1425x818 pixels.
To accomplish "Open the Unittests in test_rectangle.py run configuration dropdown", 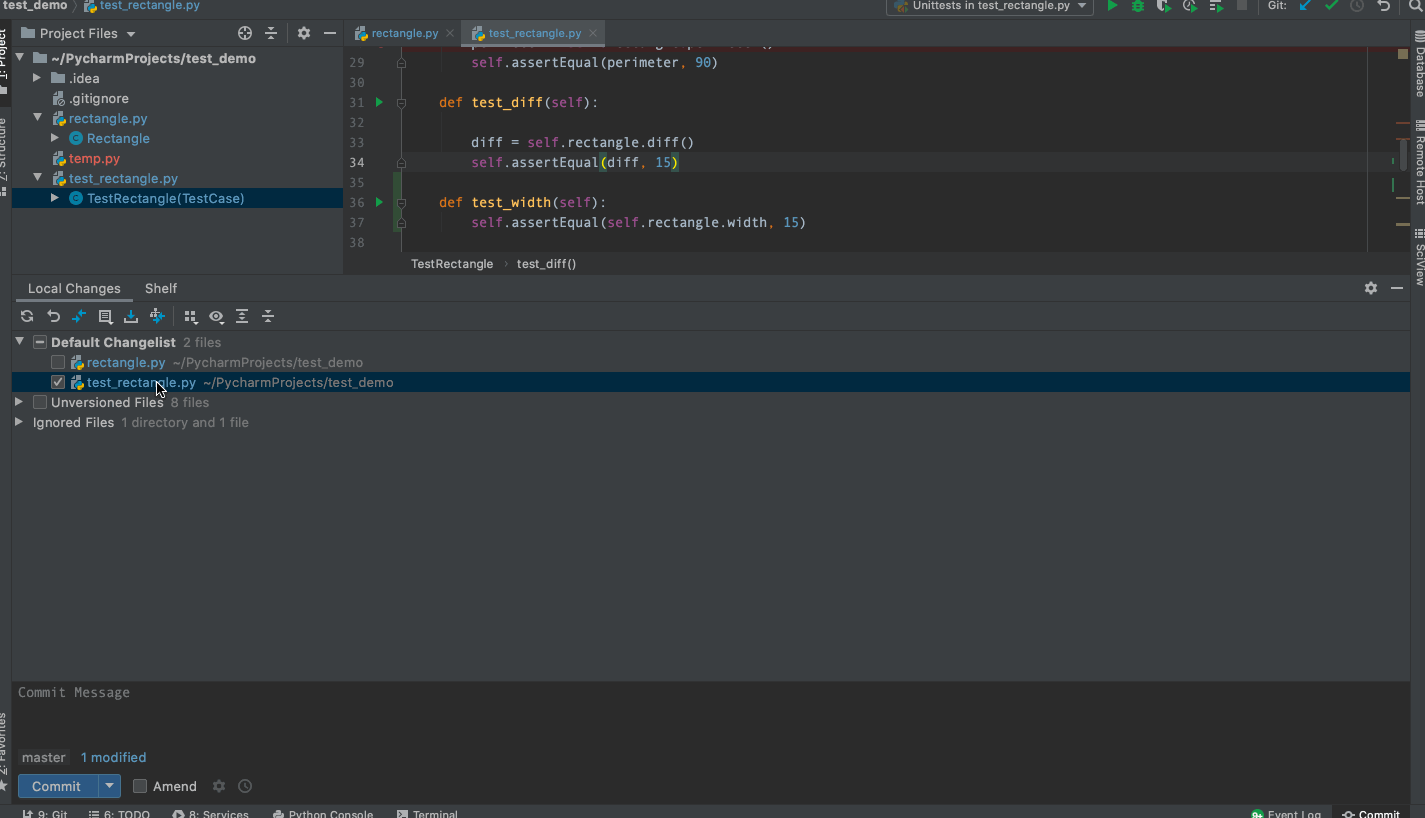I will [x=989, y=6].
